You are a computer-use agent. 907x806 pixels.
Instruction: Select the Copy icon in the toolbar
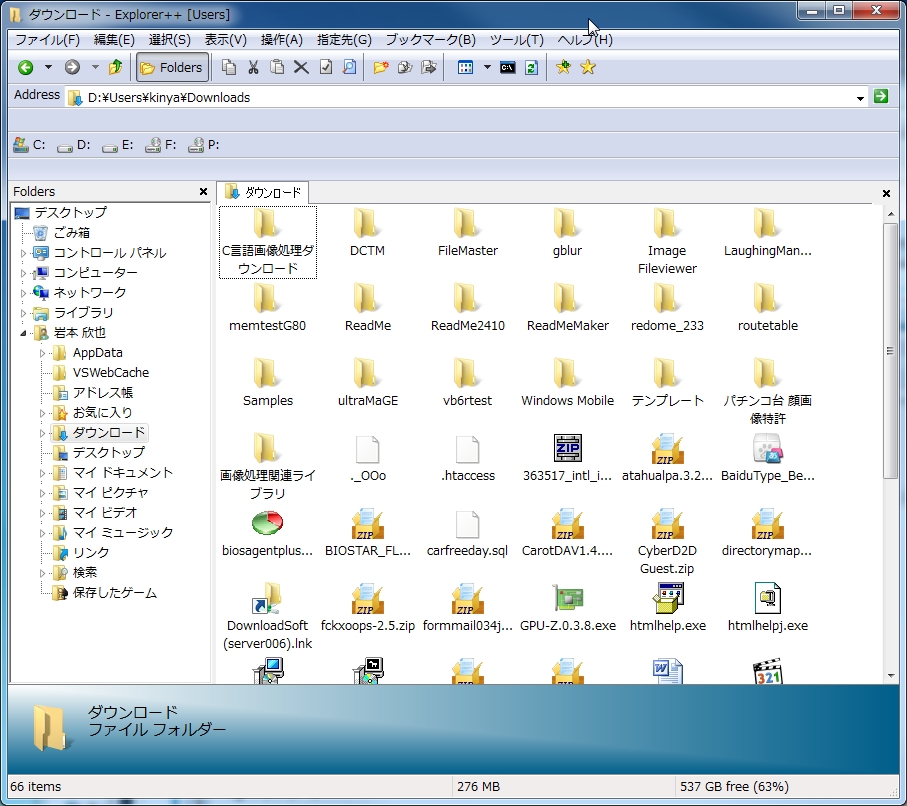(x=228, y=67)
